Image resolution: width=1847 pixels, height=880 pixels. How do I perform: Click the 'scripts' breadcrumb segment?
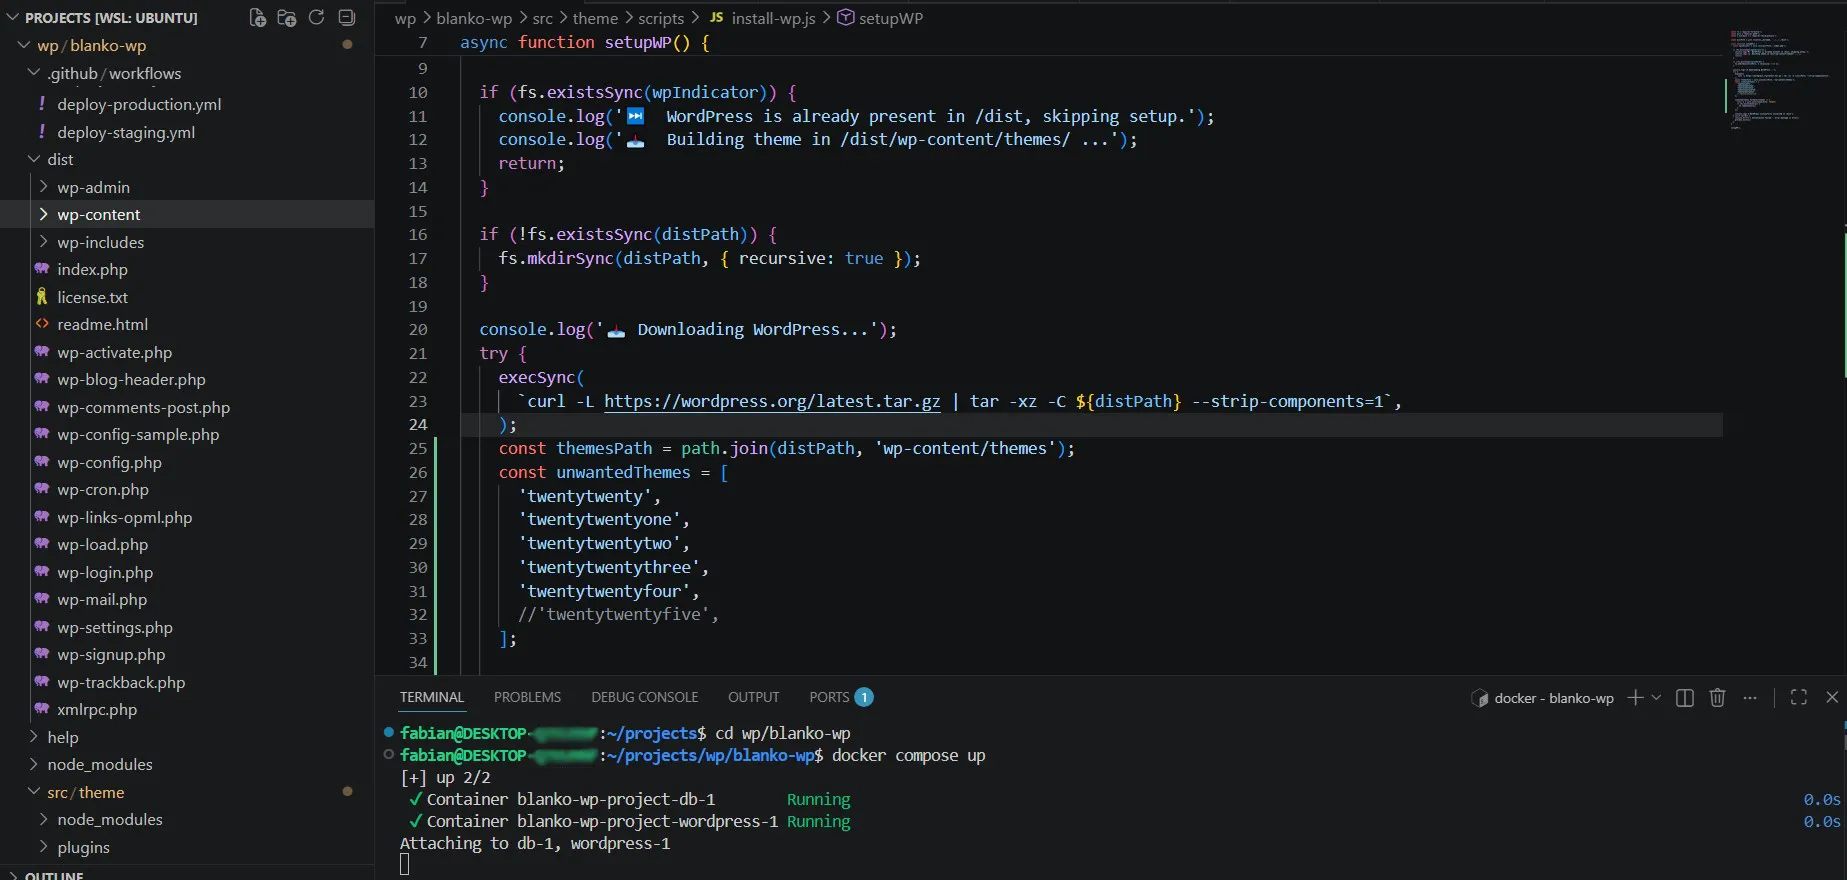click(661, 18)
